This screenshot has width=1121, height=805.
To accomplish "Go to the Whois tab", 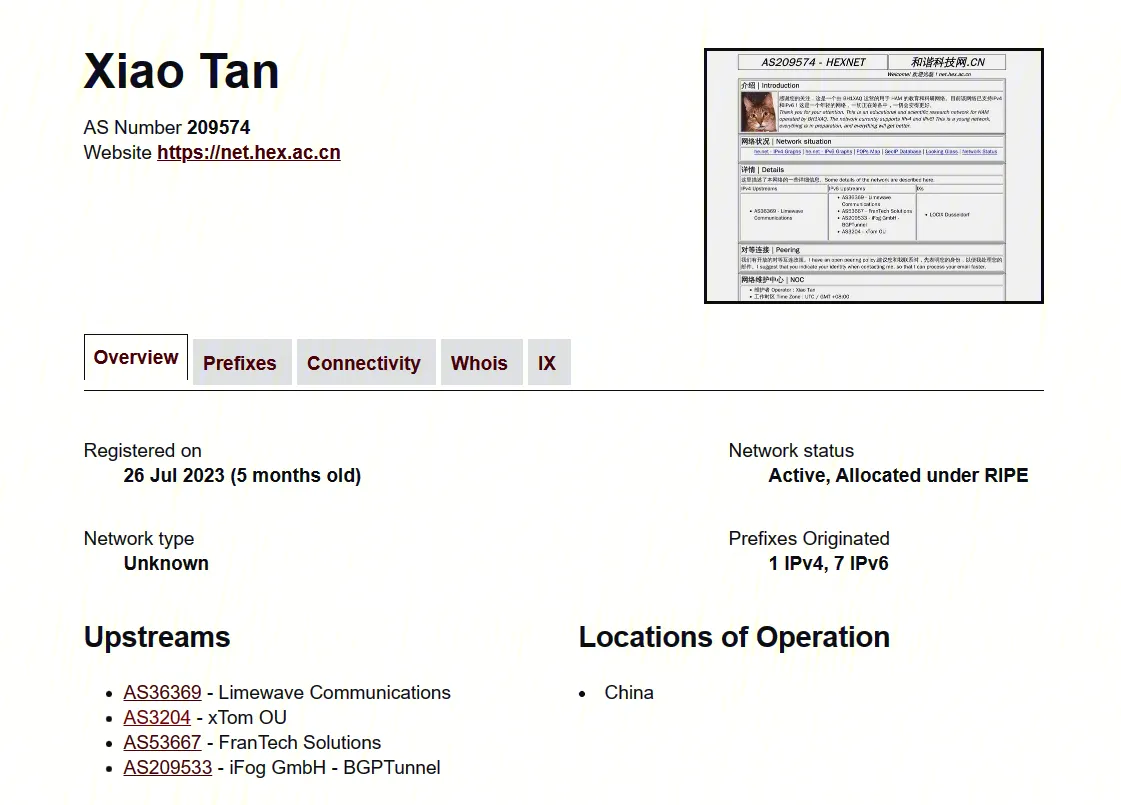I will 479,363.
